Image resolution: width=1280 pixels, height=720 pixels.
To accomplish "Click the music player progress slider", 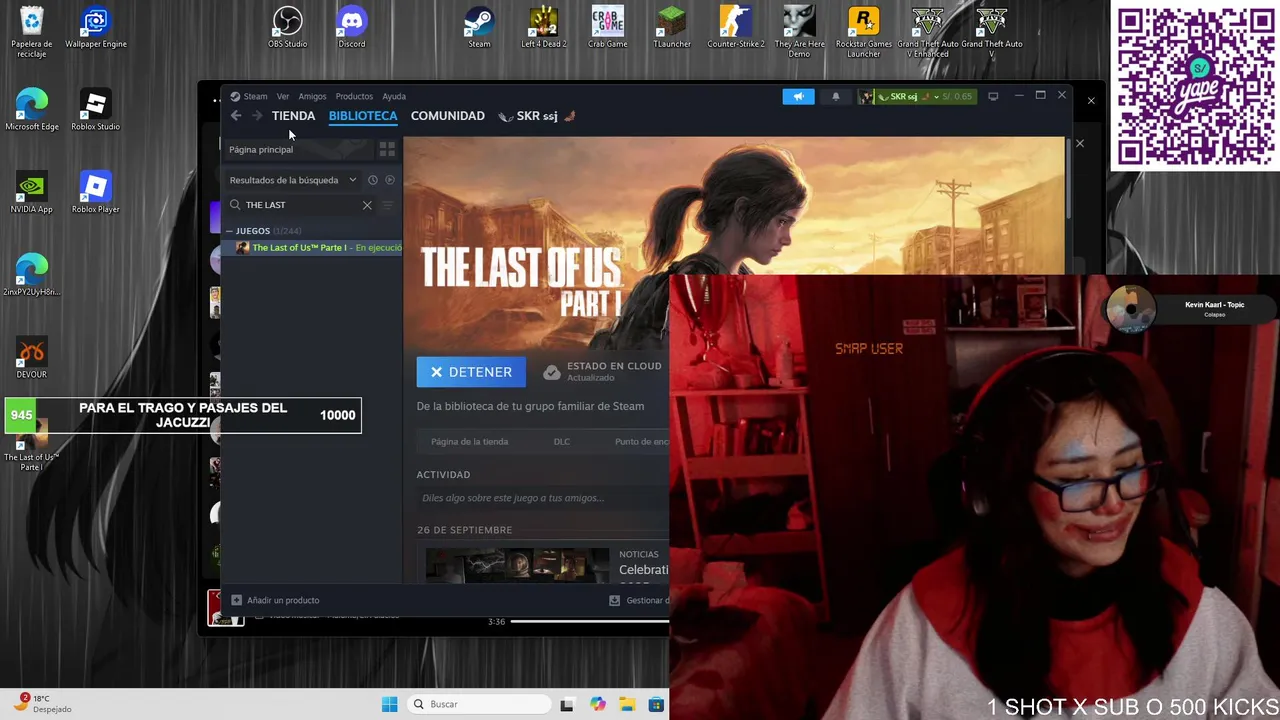I will pos(590,621).
